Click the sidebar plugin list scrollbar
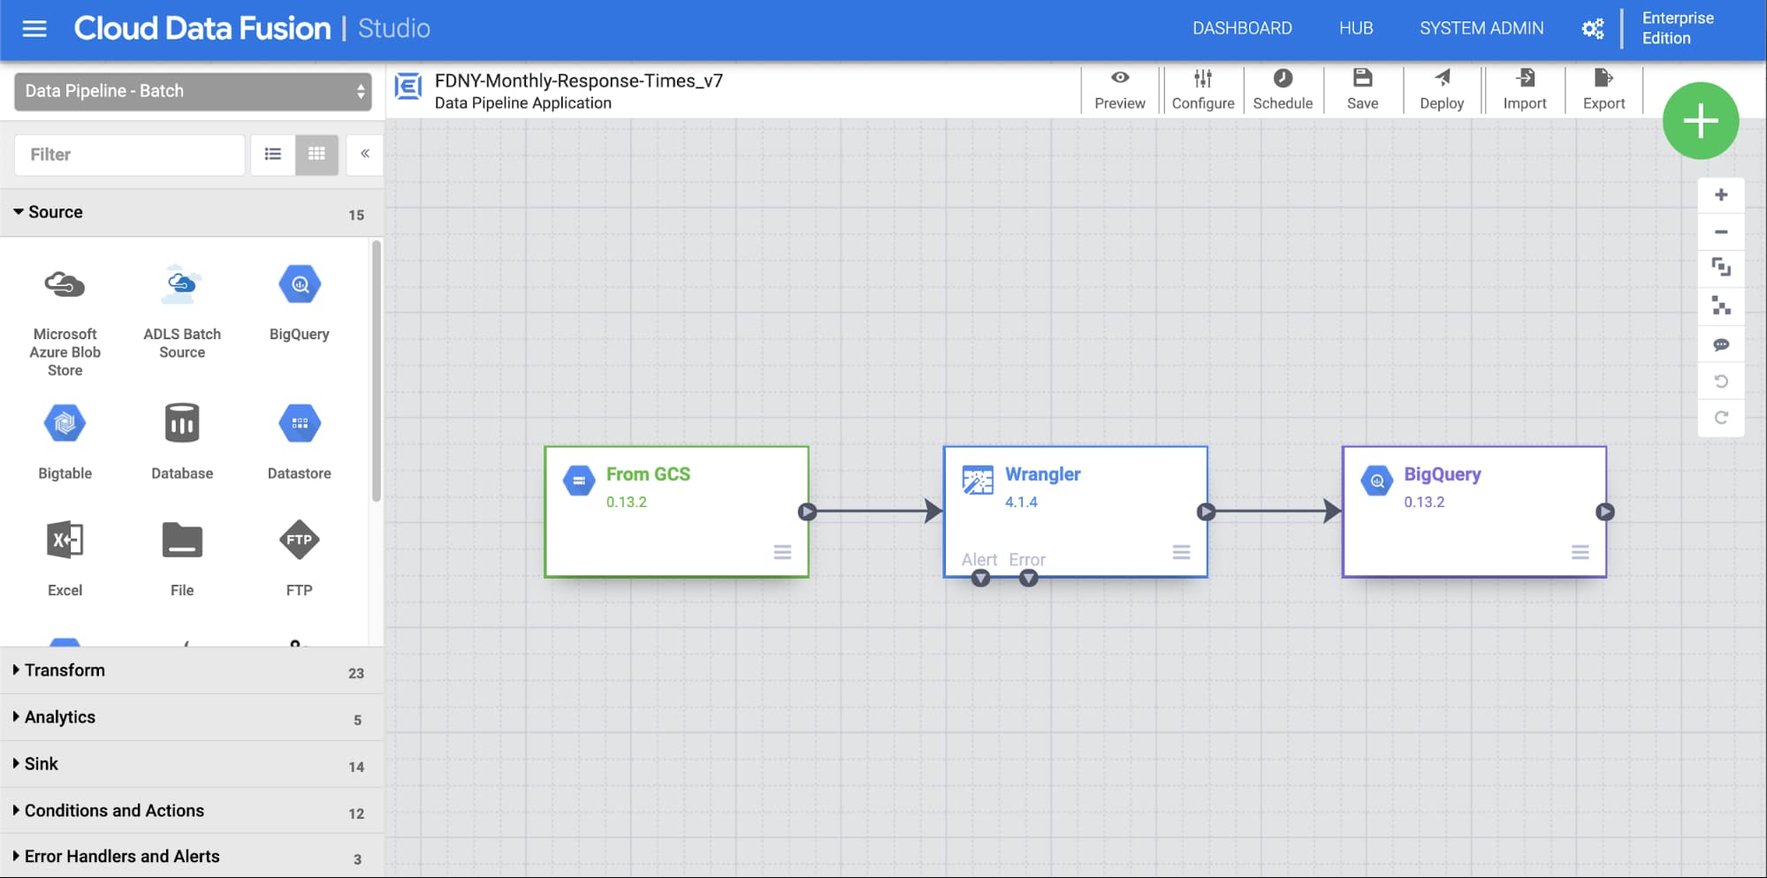The width and height of the screenshot is (1767, 878). click(377, 370)
